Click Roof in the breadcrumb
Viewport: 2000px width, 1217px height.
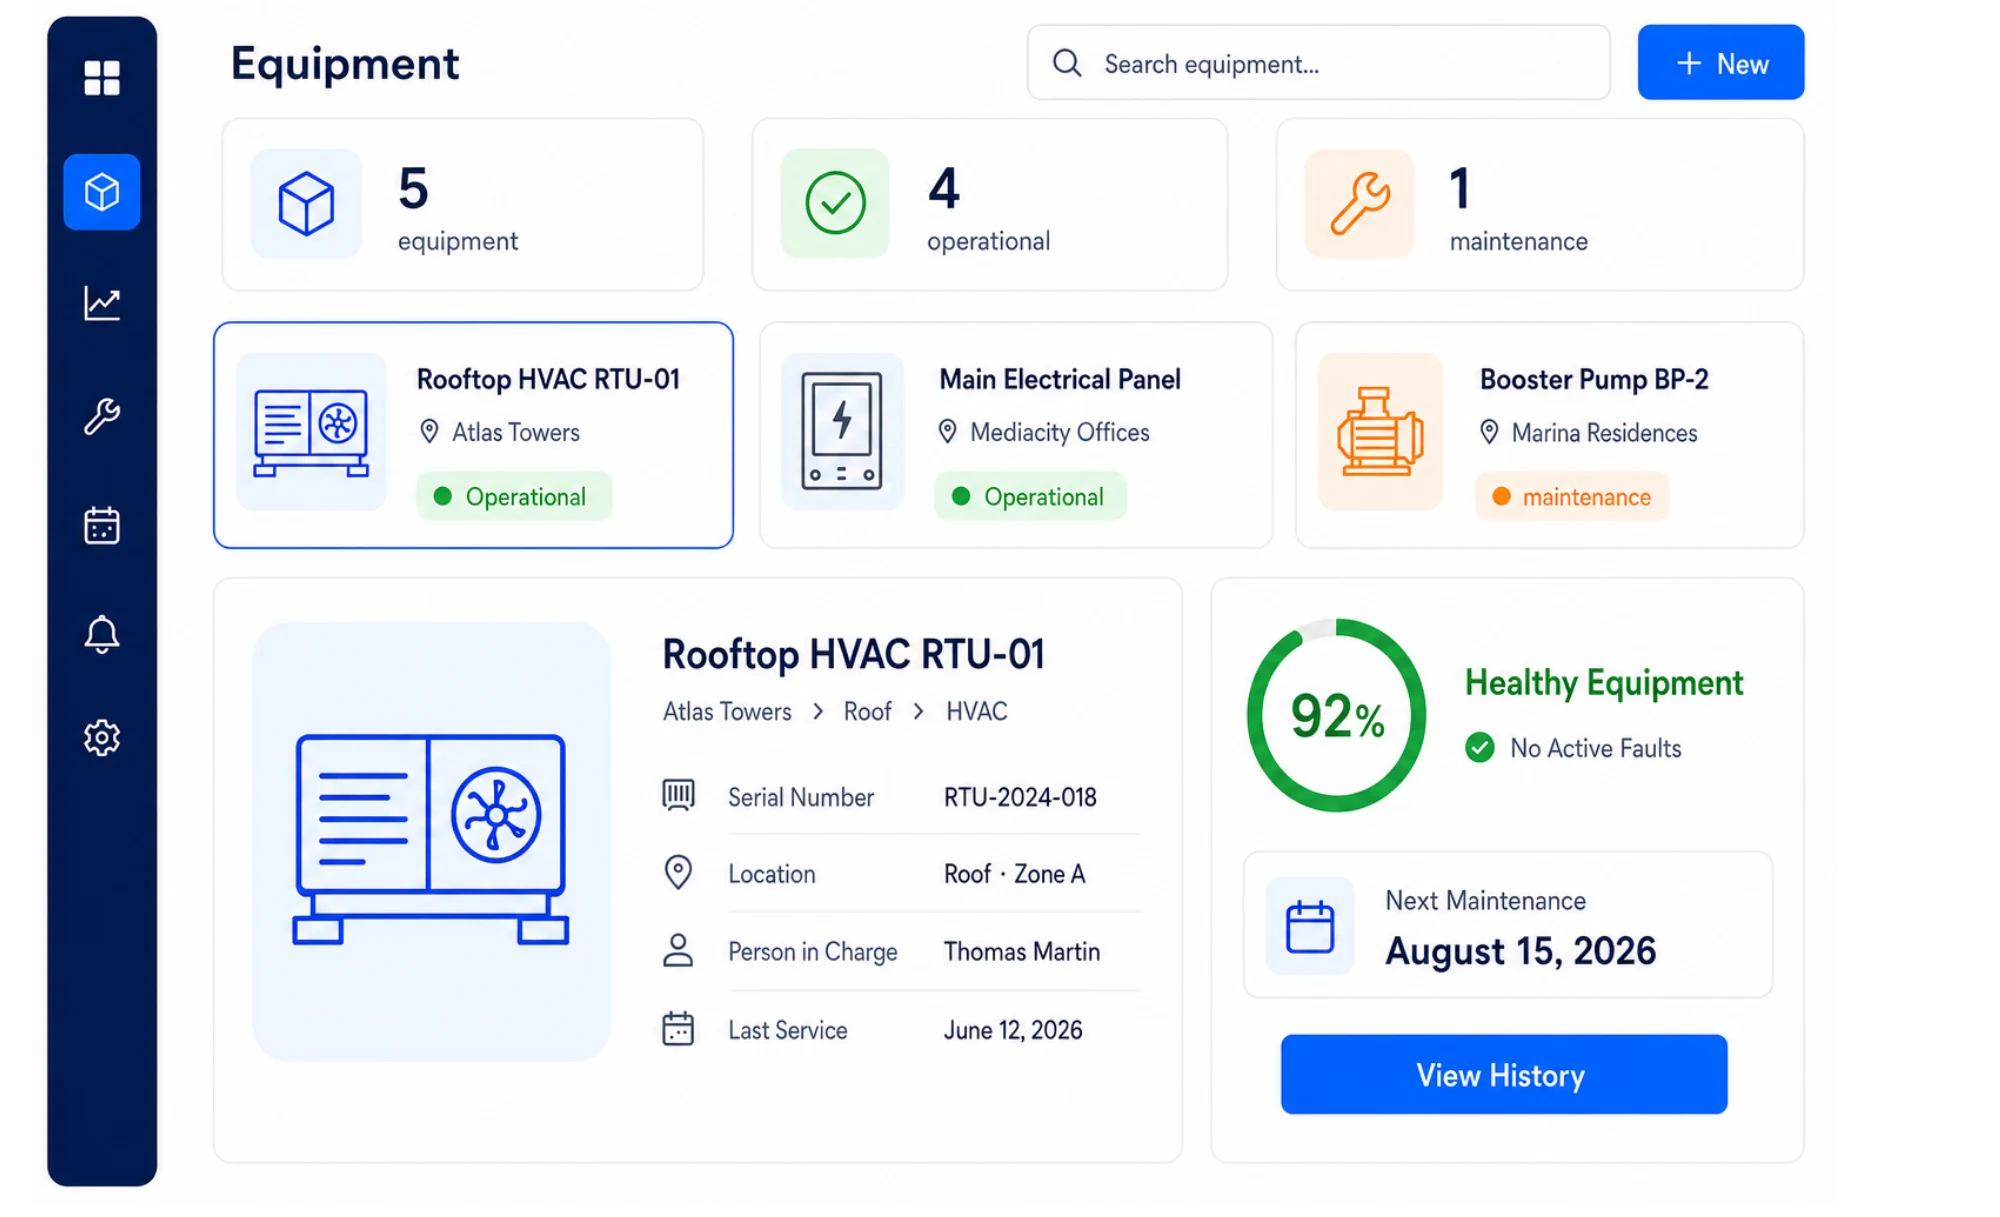(x=867, y=711)
